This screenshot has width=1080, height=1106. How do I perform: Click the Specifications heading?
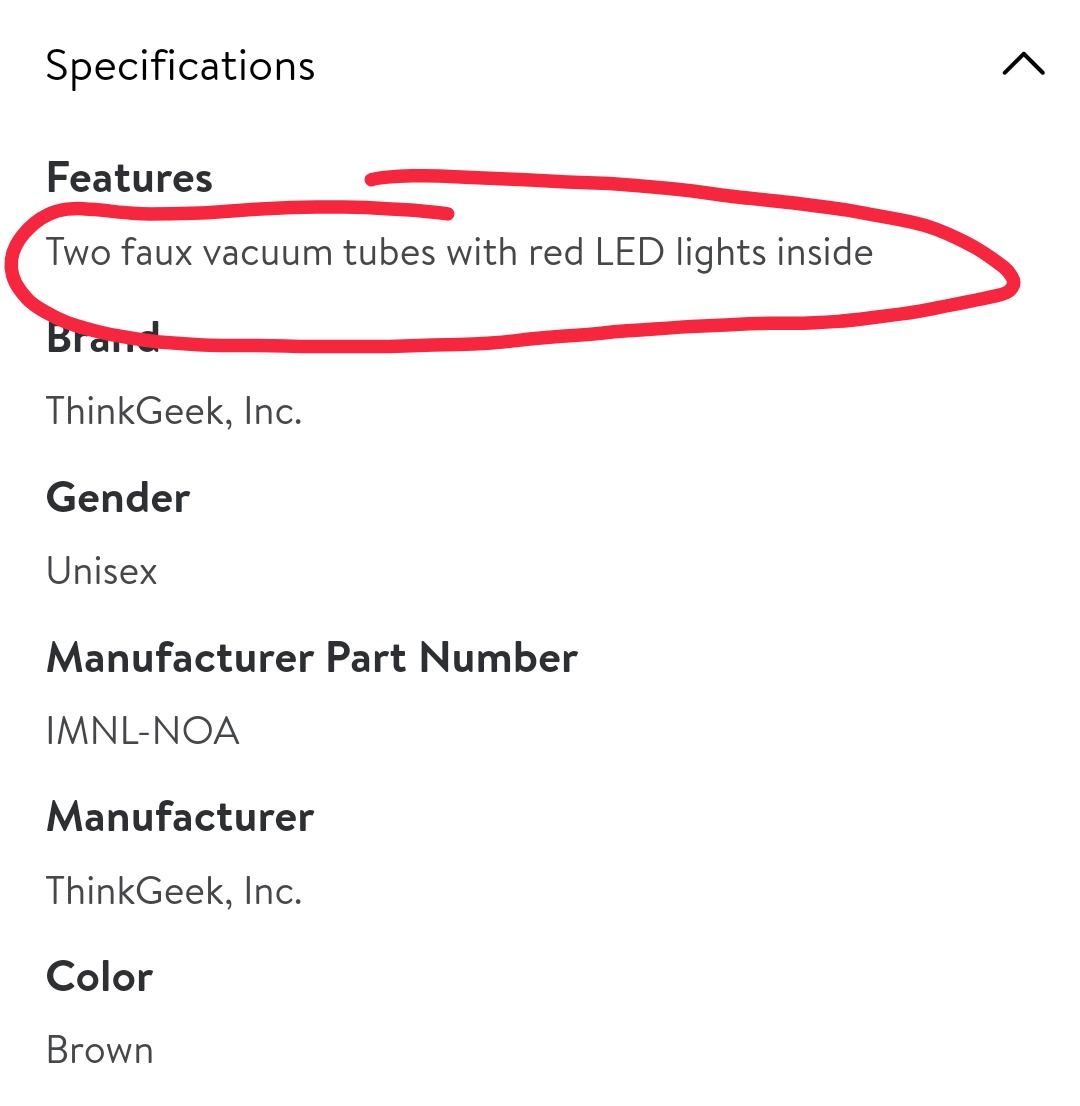click(180, 67)
